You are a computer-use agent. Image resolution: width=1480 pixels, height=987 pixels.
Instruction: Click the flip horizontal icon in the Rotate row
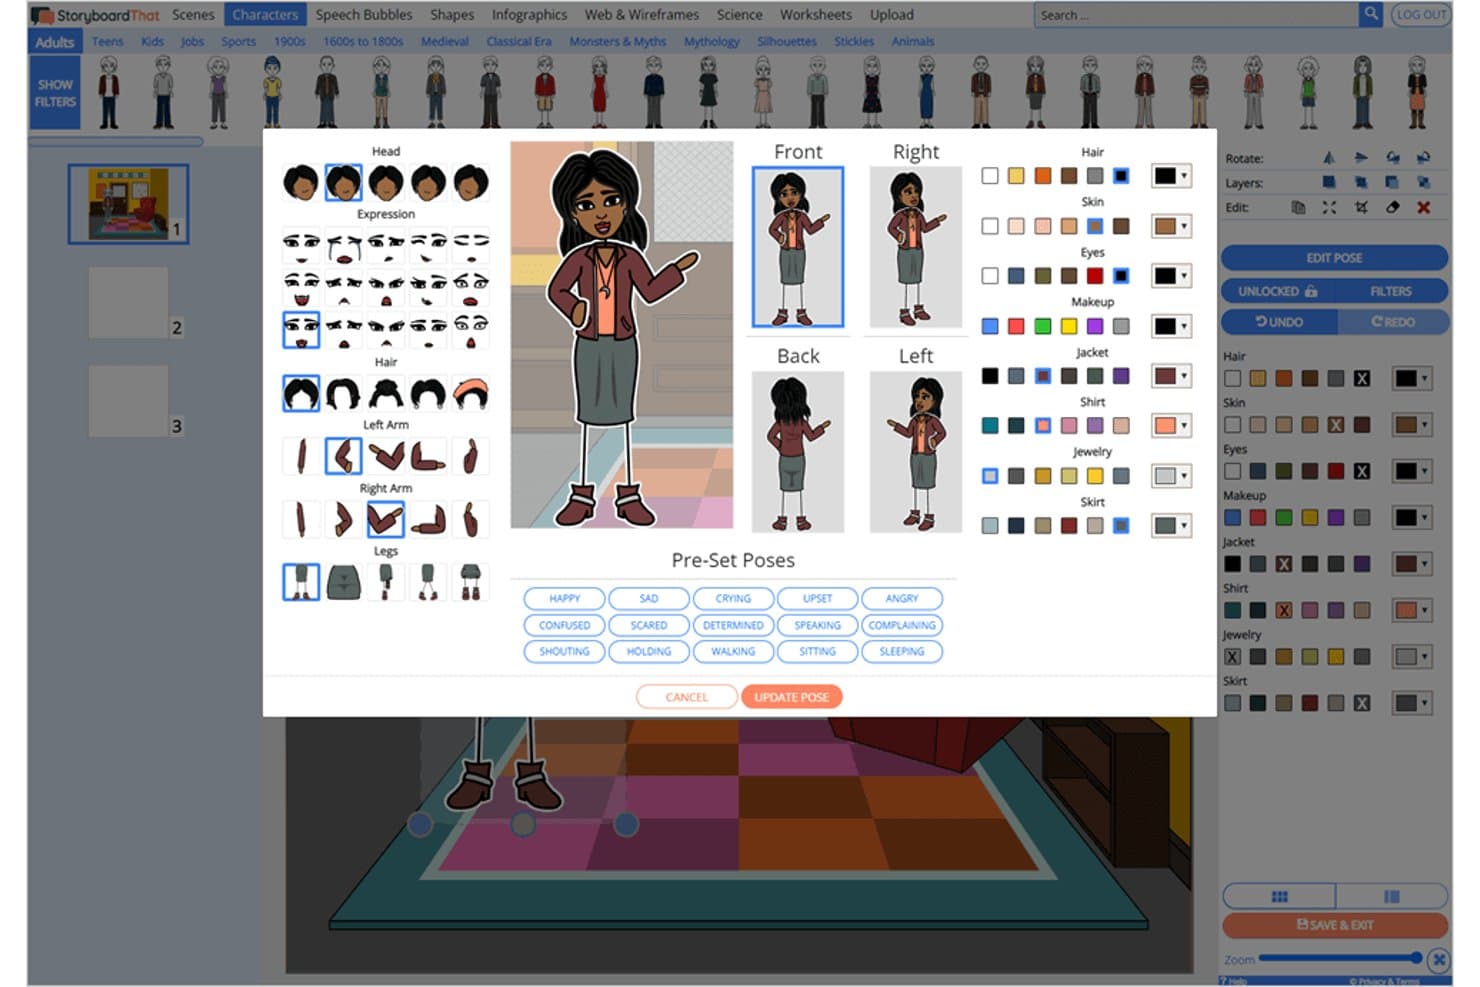click(1329, 158)
